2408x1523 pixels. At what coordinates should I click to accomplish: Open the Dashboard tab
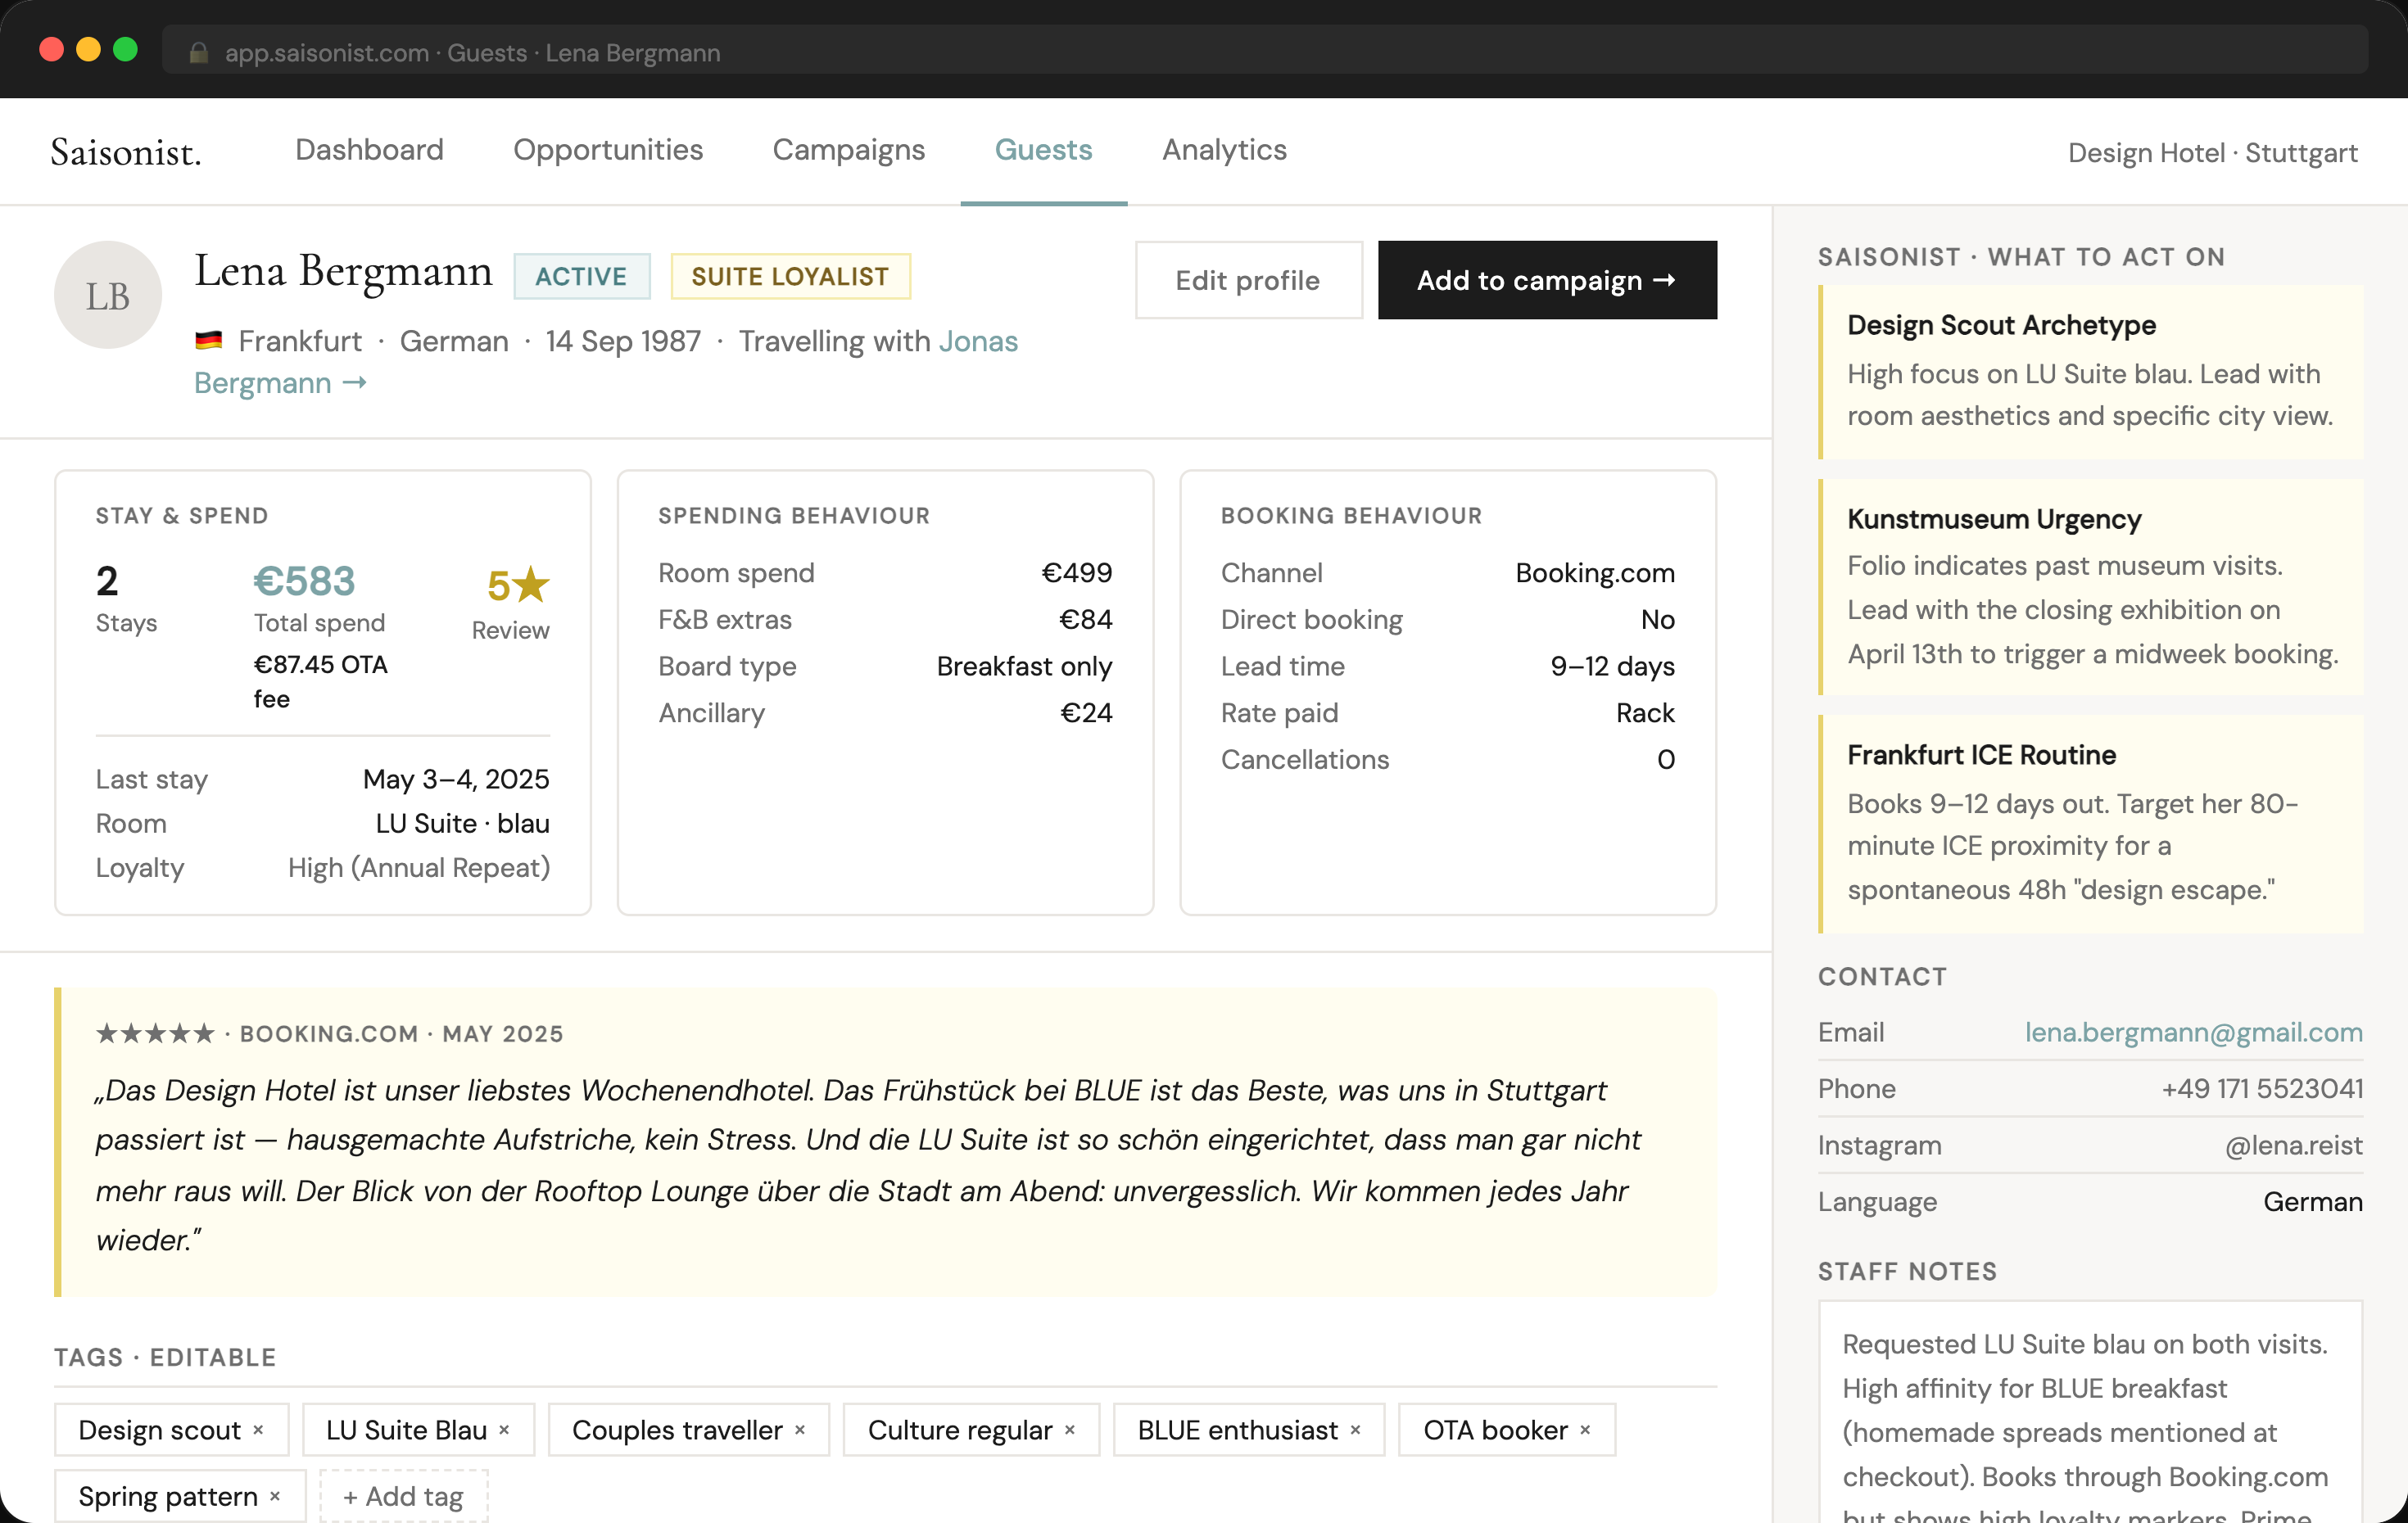click(369, 150)
